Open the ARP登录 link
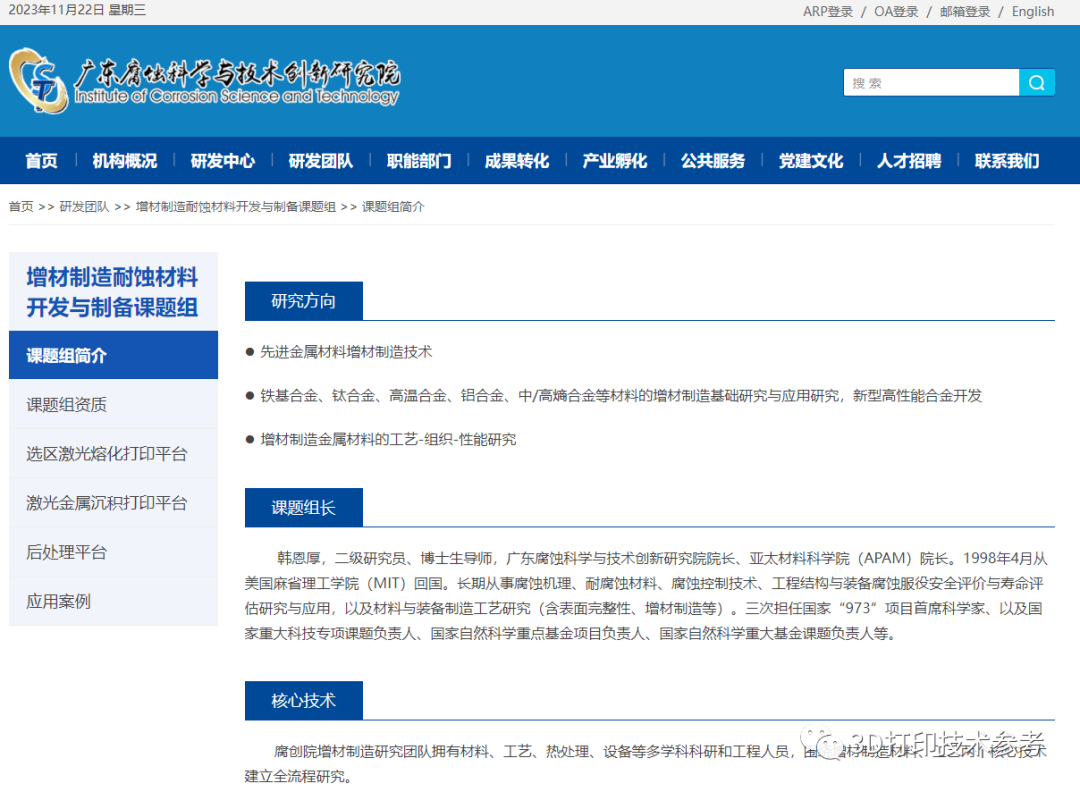Viewport: 1080px width, 792px height. pos(827,12)
